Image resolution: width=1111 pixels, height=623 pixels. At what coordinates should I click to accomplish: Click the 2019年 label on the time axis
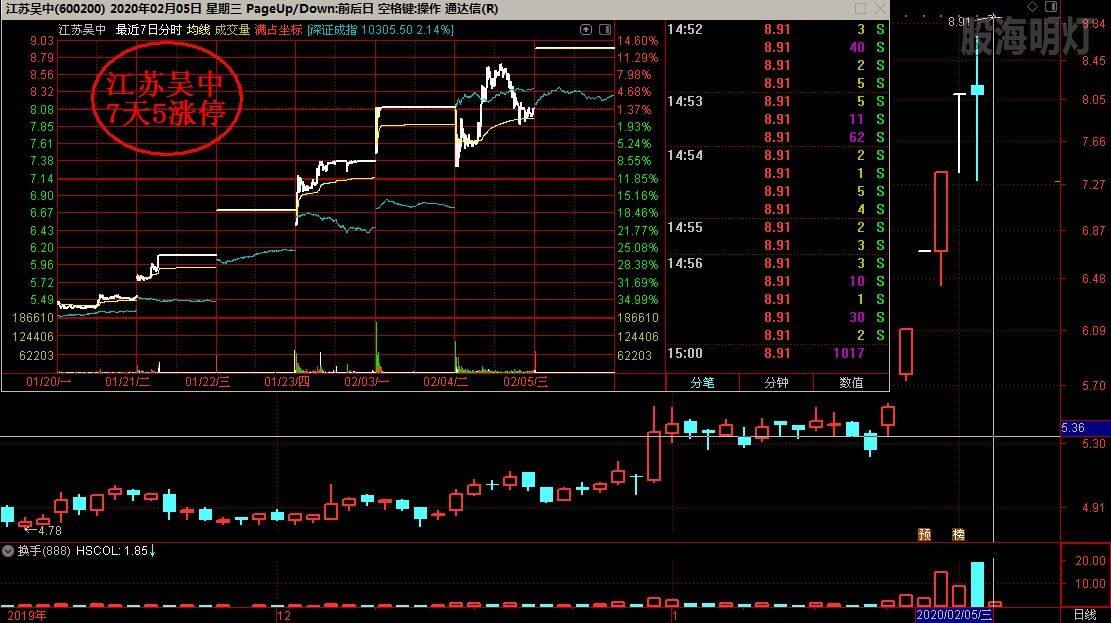pyautogui.click(x=26, y=615)
